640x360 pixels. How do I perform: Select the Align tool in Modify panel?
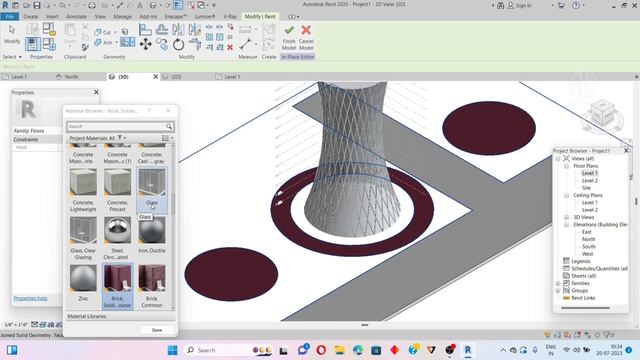145,29
